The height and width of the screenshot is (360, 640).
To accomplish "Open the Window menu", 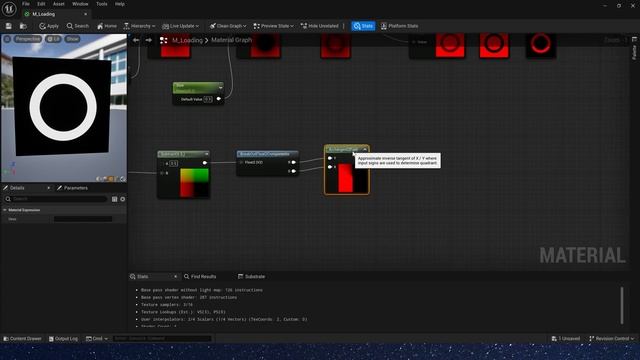I will click(80, 4).
